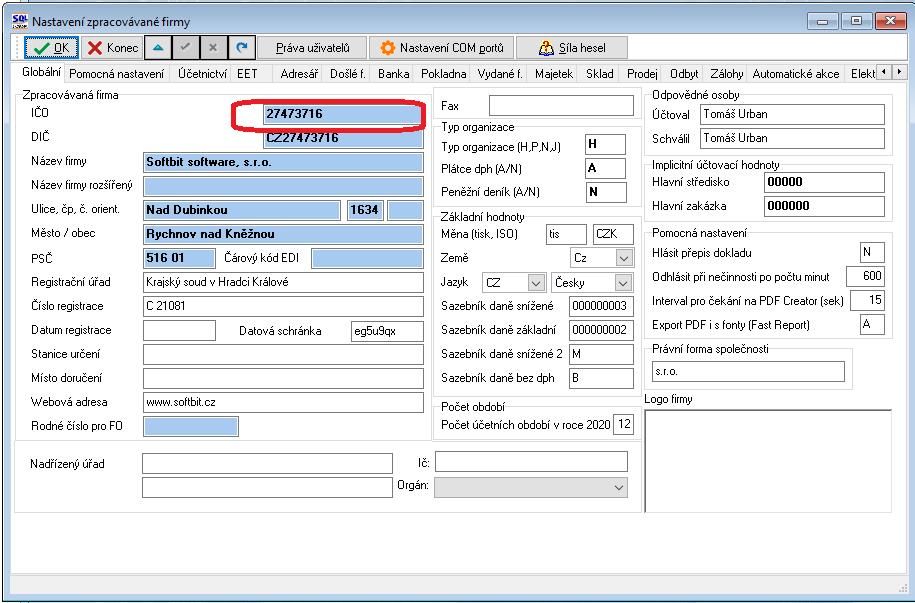Expand the Česky language dropdown
The image size is (915, 603).
pyautogui.click(x=624, y=283)
